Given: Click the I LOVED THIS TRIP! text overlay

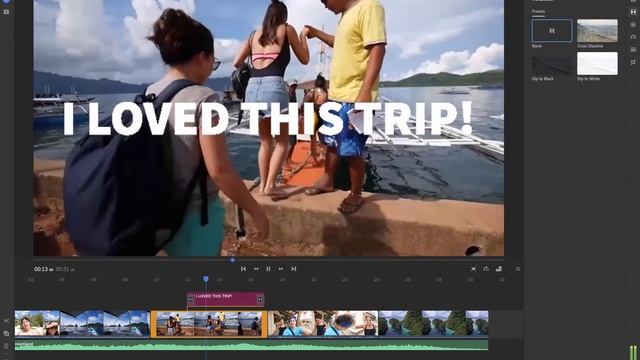Looking at the screenshot, I should coord(268,118).
